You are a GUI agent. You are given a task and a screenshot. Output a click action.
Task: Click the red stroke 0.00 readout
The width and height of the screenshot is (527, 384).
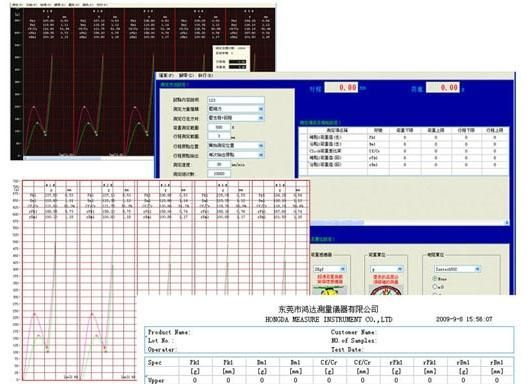click(x=341, y=88)
